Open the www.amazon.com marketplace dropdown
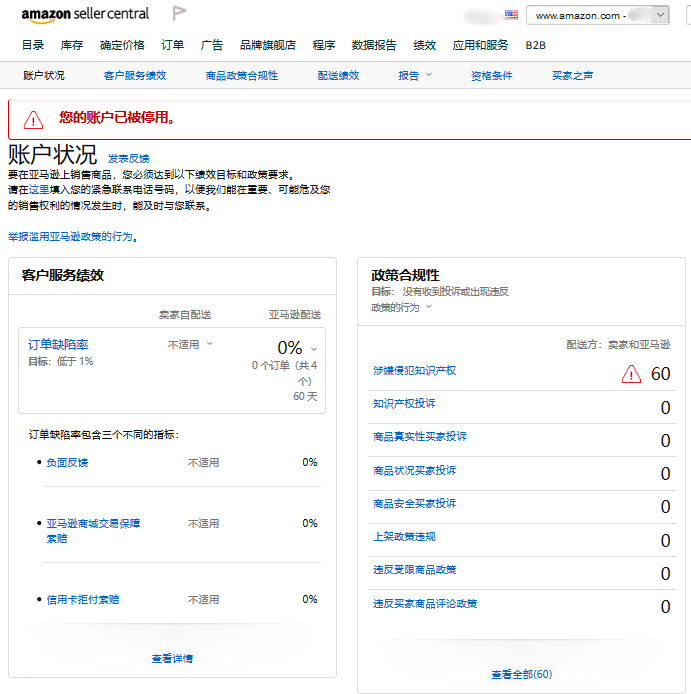Image resolution: width=691 pixels, height=694 pixels. coord(599,15)
